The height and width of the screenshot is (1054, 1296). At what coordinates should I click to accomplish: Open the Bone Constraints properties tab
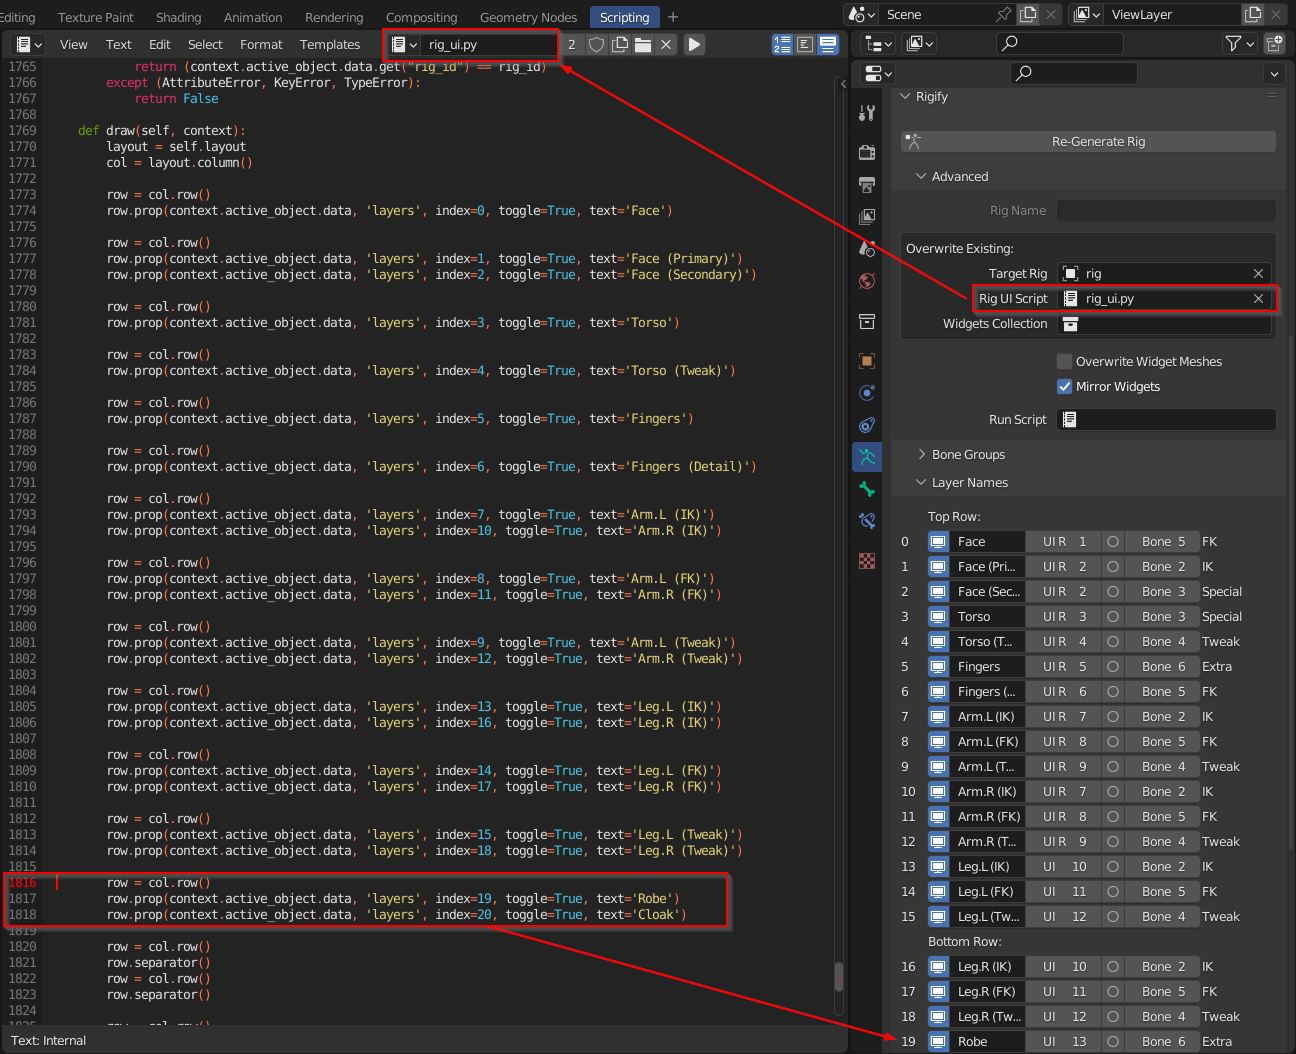tap(867, 521)
